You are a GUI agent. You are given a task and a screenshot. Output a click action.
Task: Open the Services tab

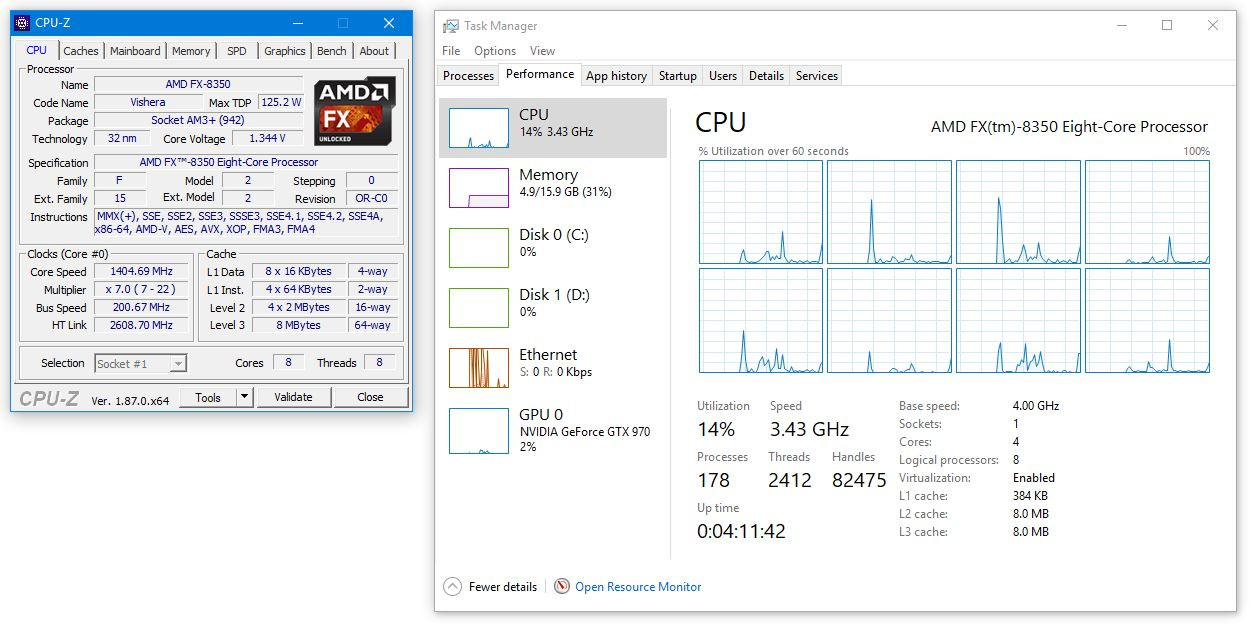click(x=817, y=76)
